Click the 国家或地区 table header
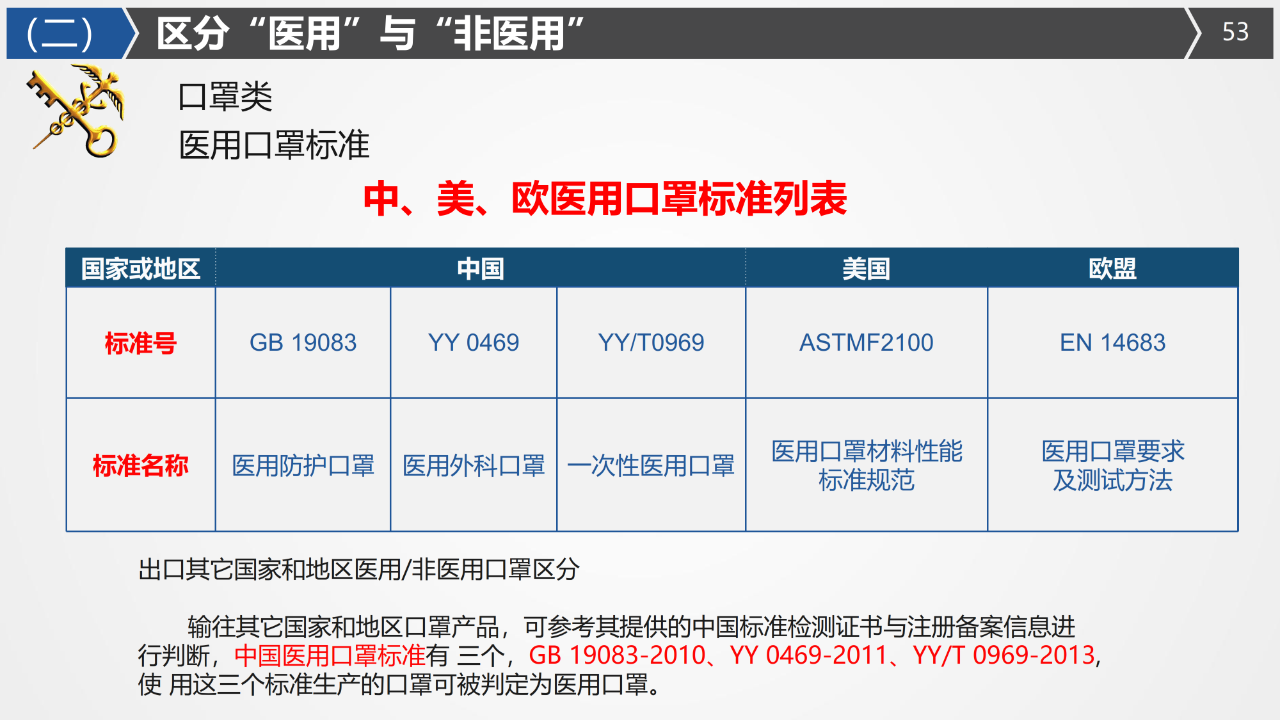1280x720 pixels. tap(141, 269)
